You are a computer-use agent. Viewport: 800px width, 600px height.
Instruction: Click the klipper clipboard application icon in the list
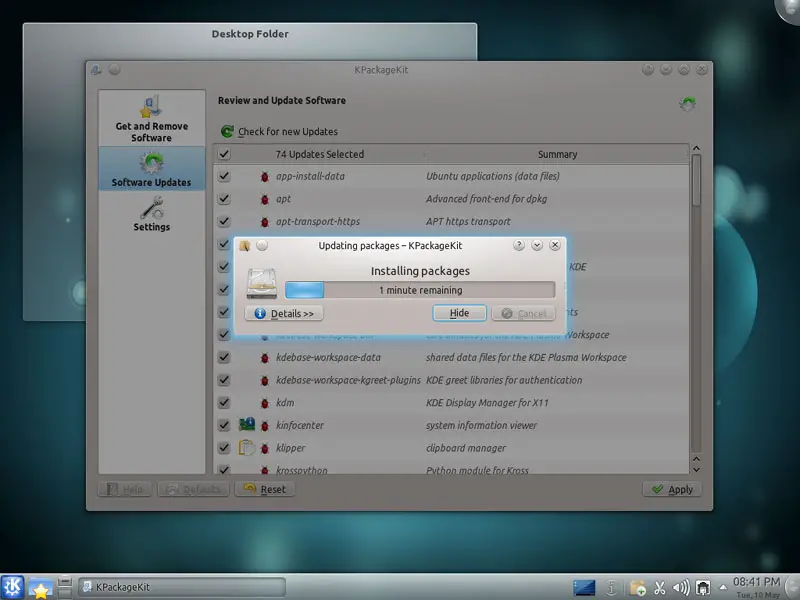(x=247, y=447)
